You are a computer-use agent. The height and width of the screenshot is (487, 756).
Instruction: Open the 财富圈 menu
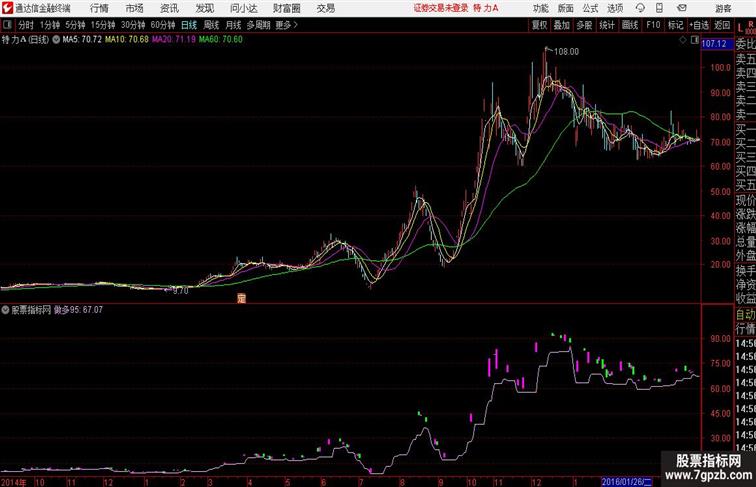point(286,8)
